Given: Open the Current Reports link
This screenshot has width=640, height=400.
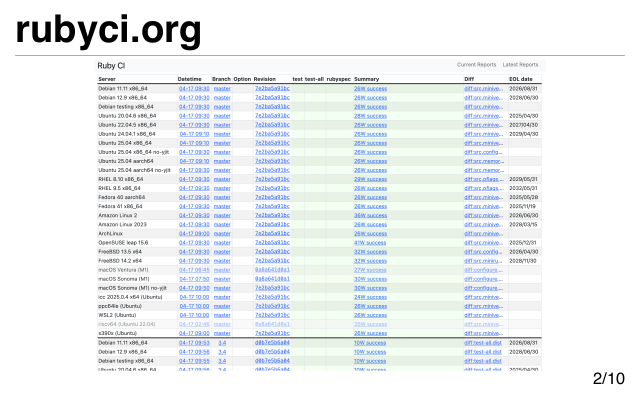Looking at the screenshot, I should click(x=476, y=64).
